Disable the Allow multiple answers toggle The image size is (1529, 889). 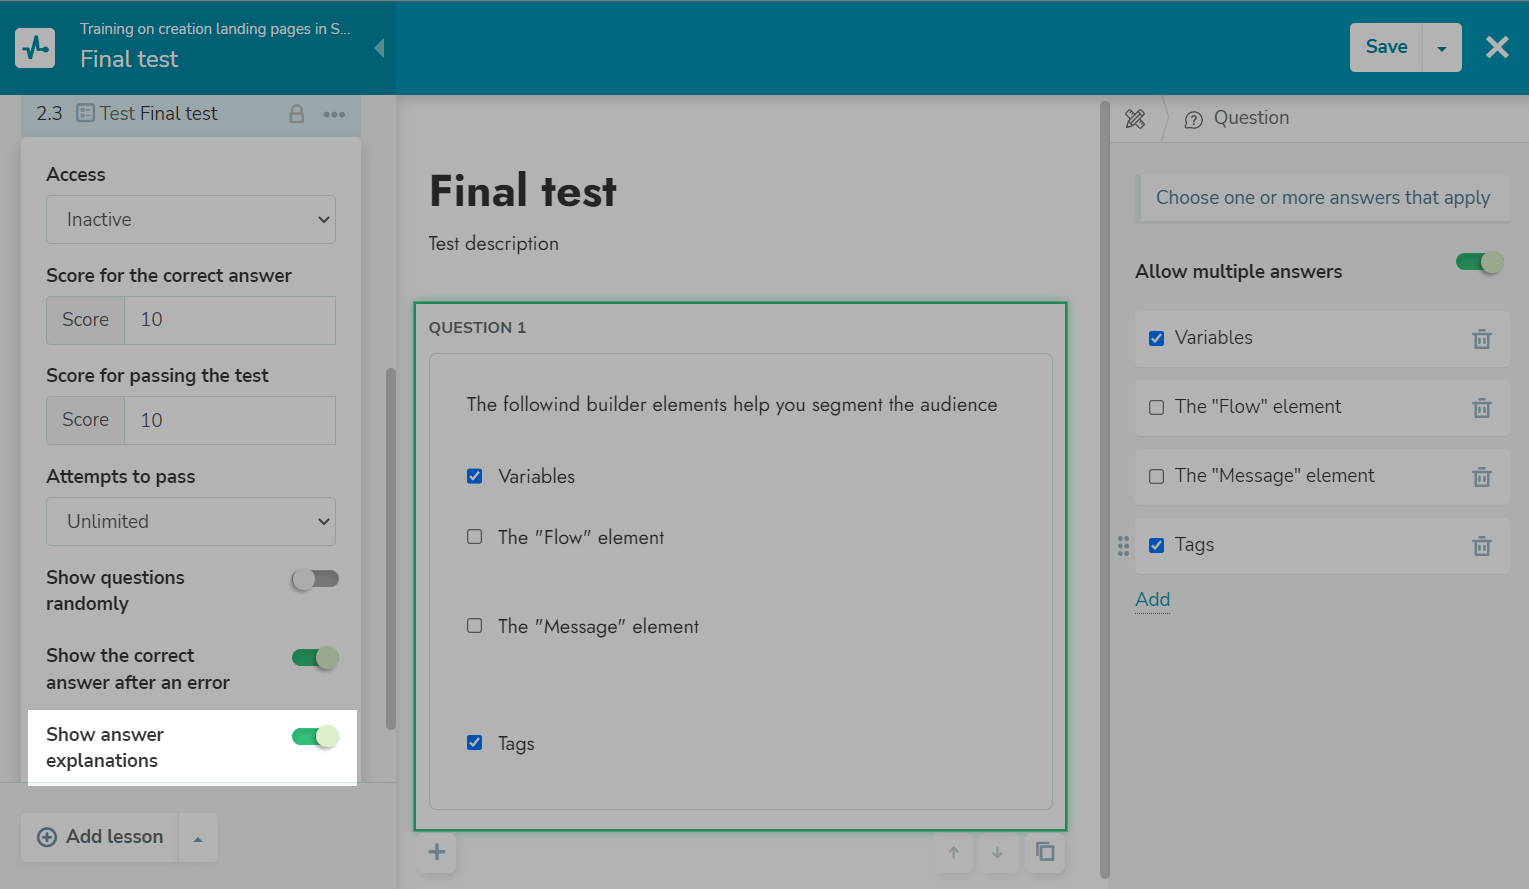coord(1479,262)
